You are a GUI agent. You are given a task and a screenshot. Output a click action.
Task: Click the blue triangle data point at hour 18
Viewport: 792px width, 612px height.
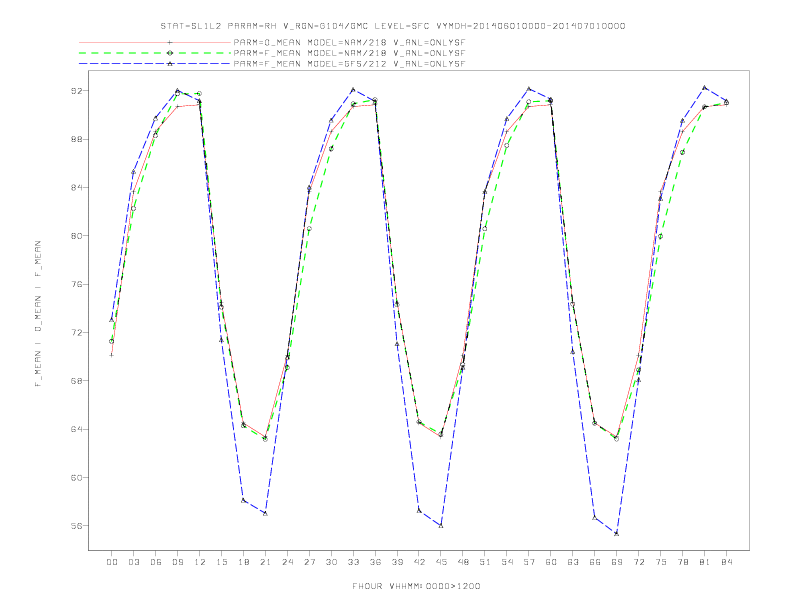click(243, 500)
